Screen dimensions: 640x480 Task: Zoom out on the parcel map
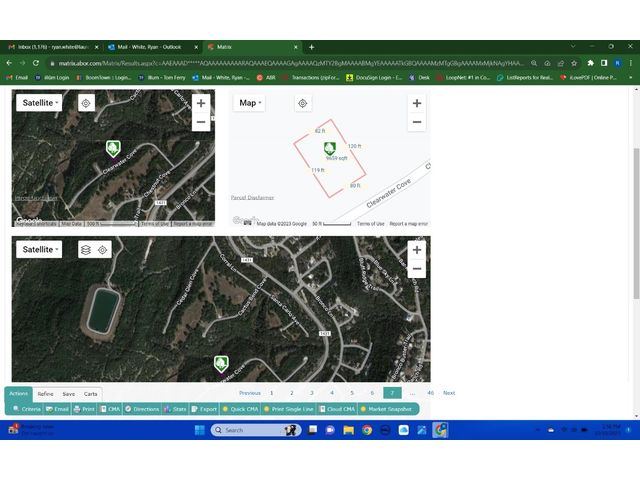(x=417, y=122)
